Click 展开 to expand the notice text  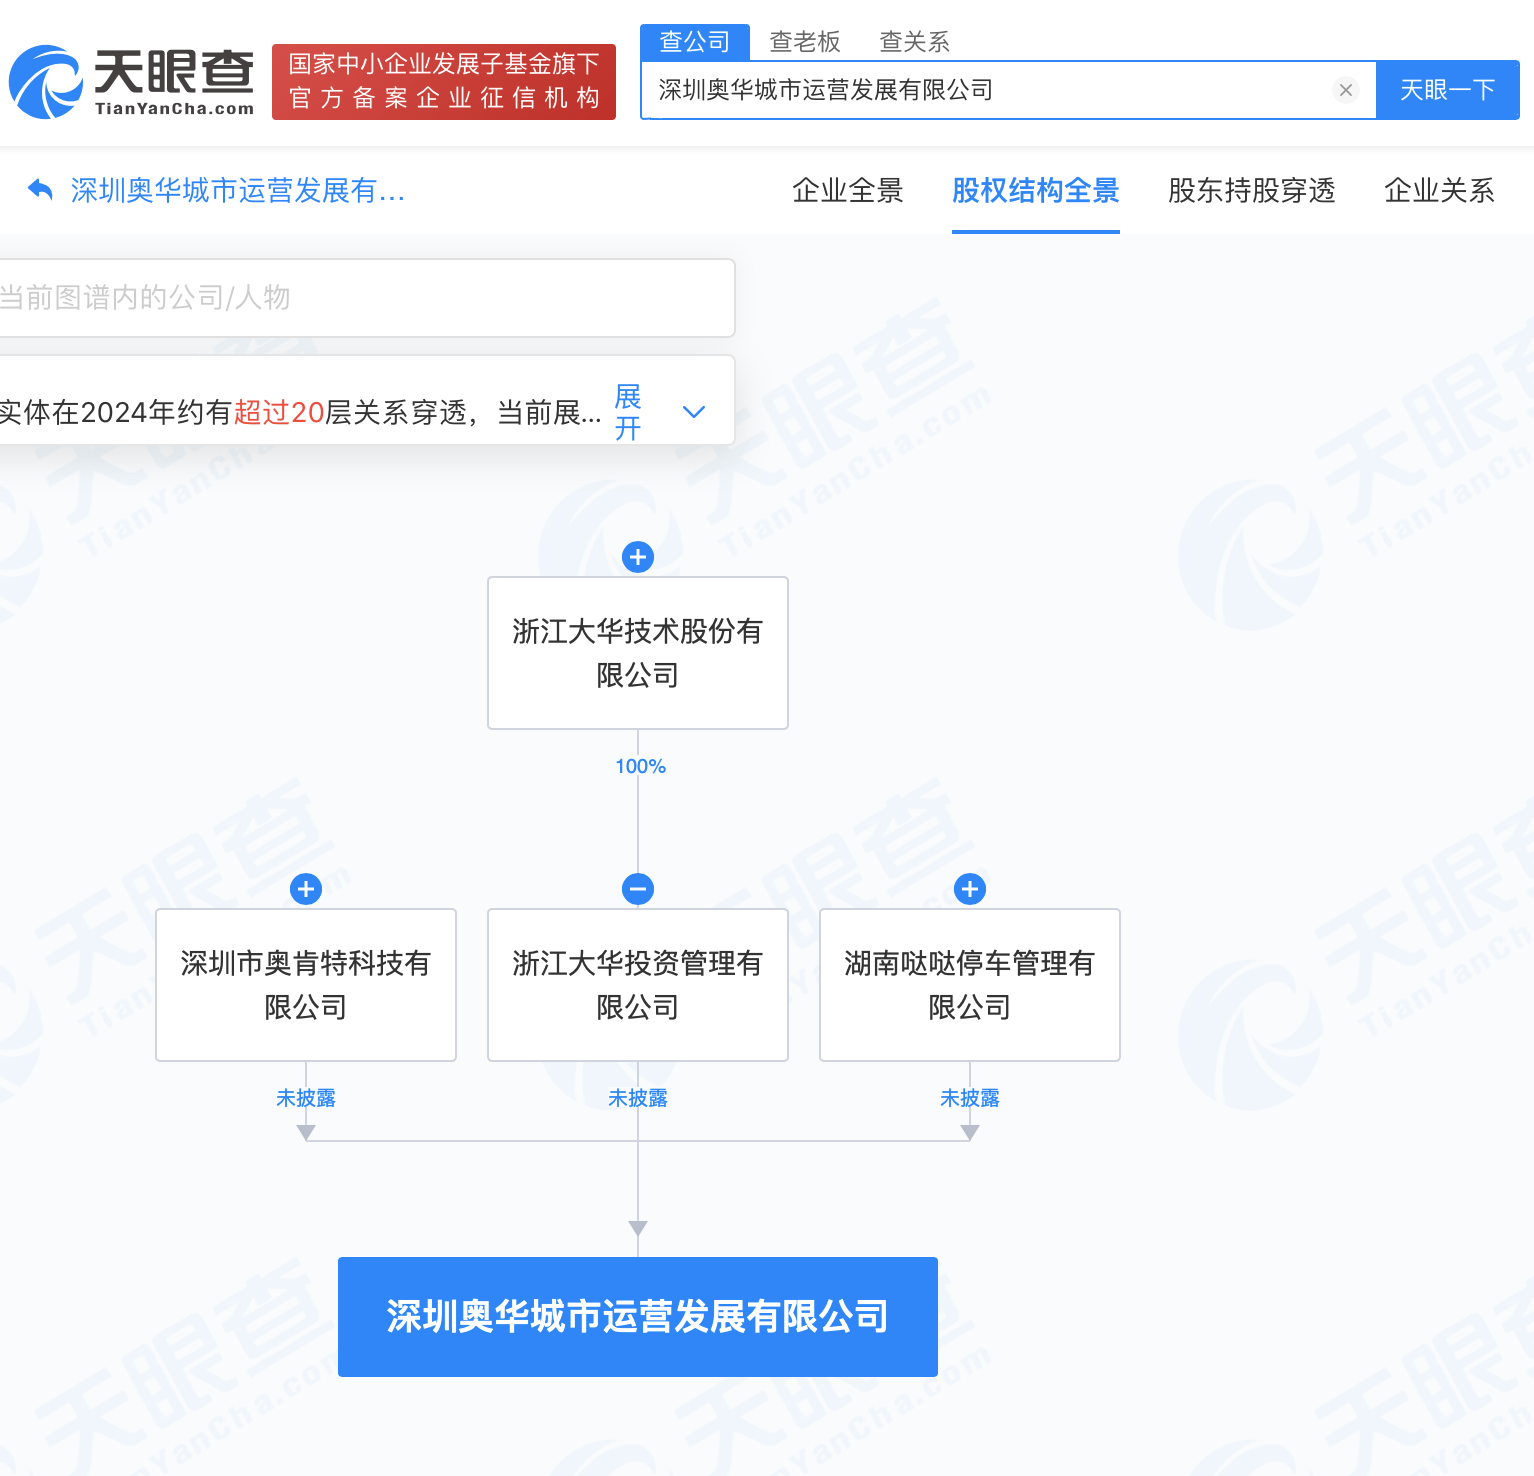[628, 412]
